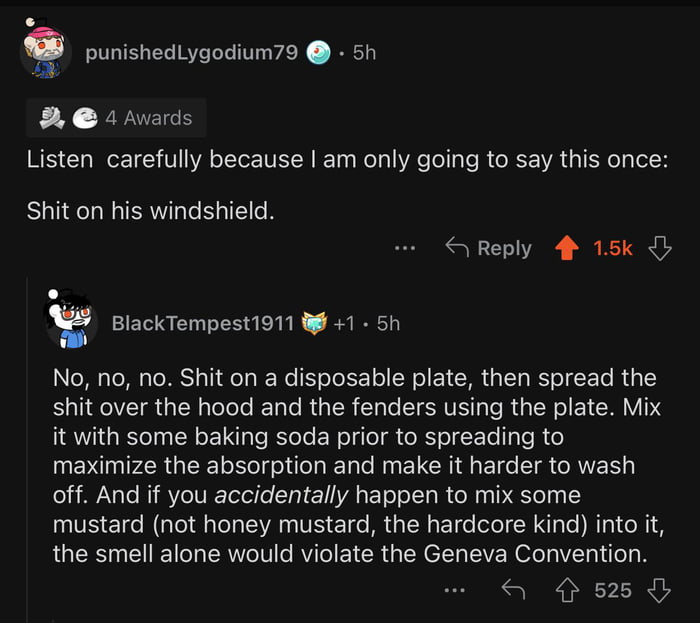The height and width of the screenshot is (623, 700).
Task: Reply to punishedLygodium79's comment
Action: tap(489, 248)
